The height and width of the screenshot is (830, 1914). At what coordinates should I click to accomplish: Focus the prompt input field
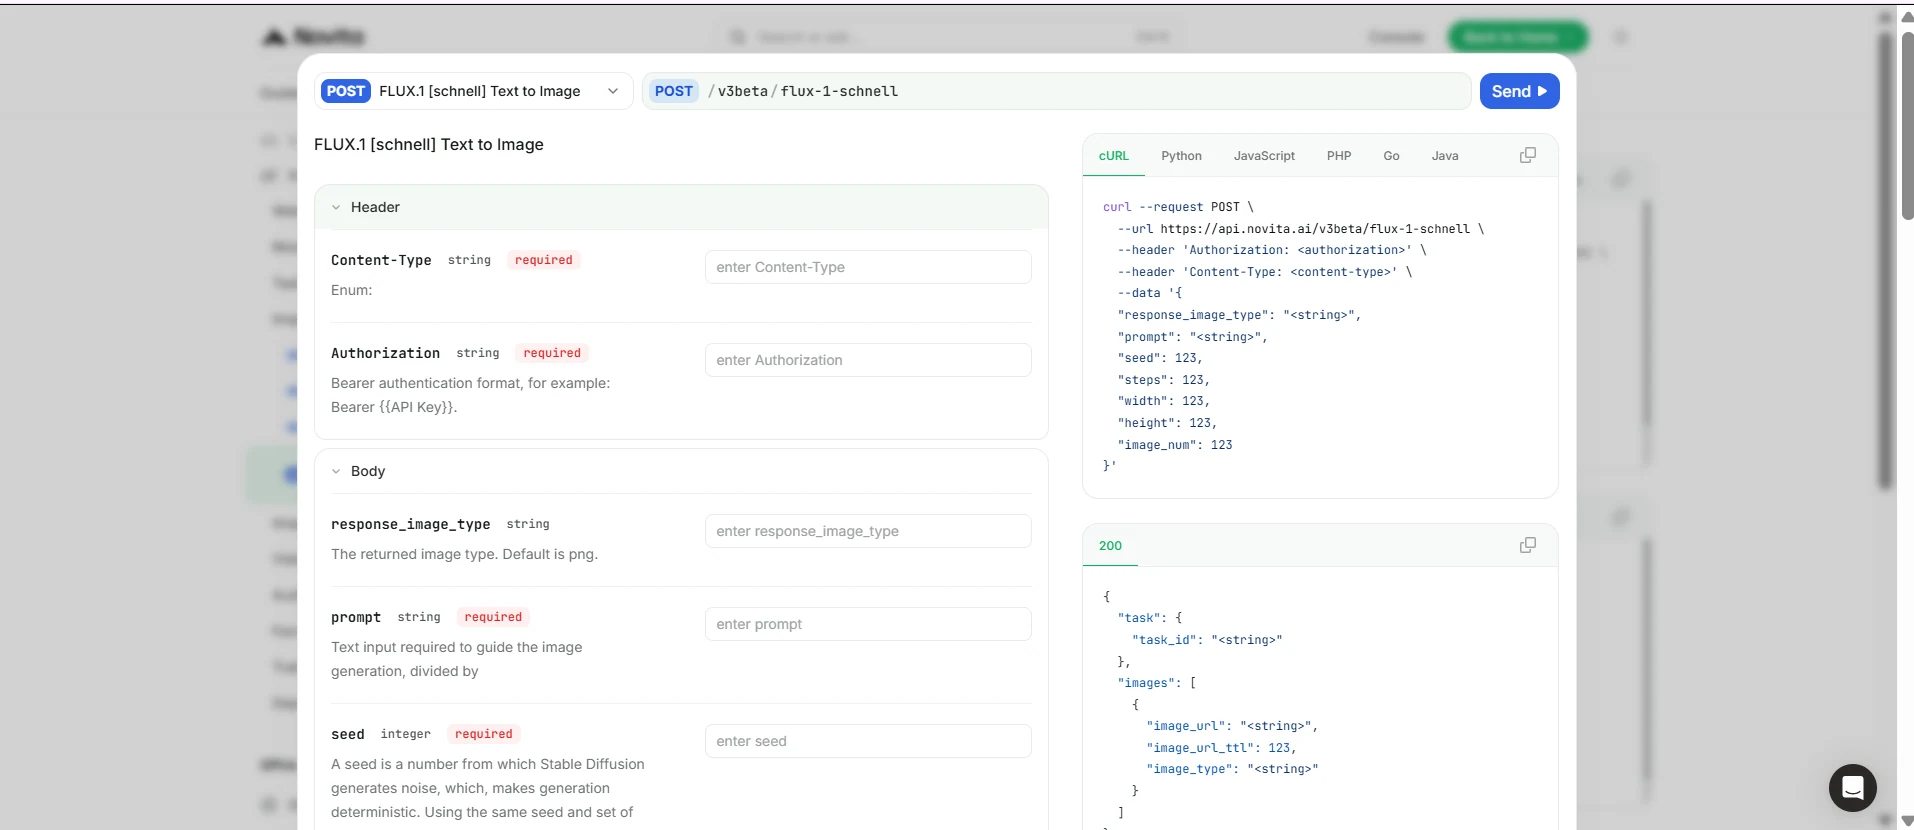click(868, 624)
